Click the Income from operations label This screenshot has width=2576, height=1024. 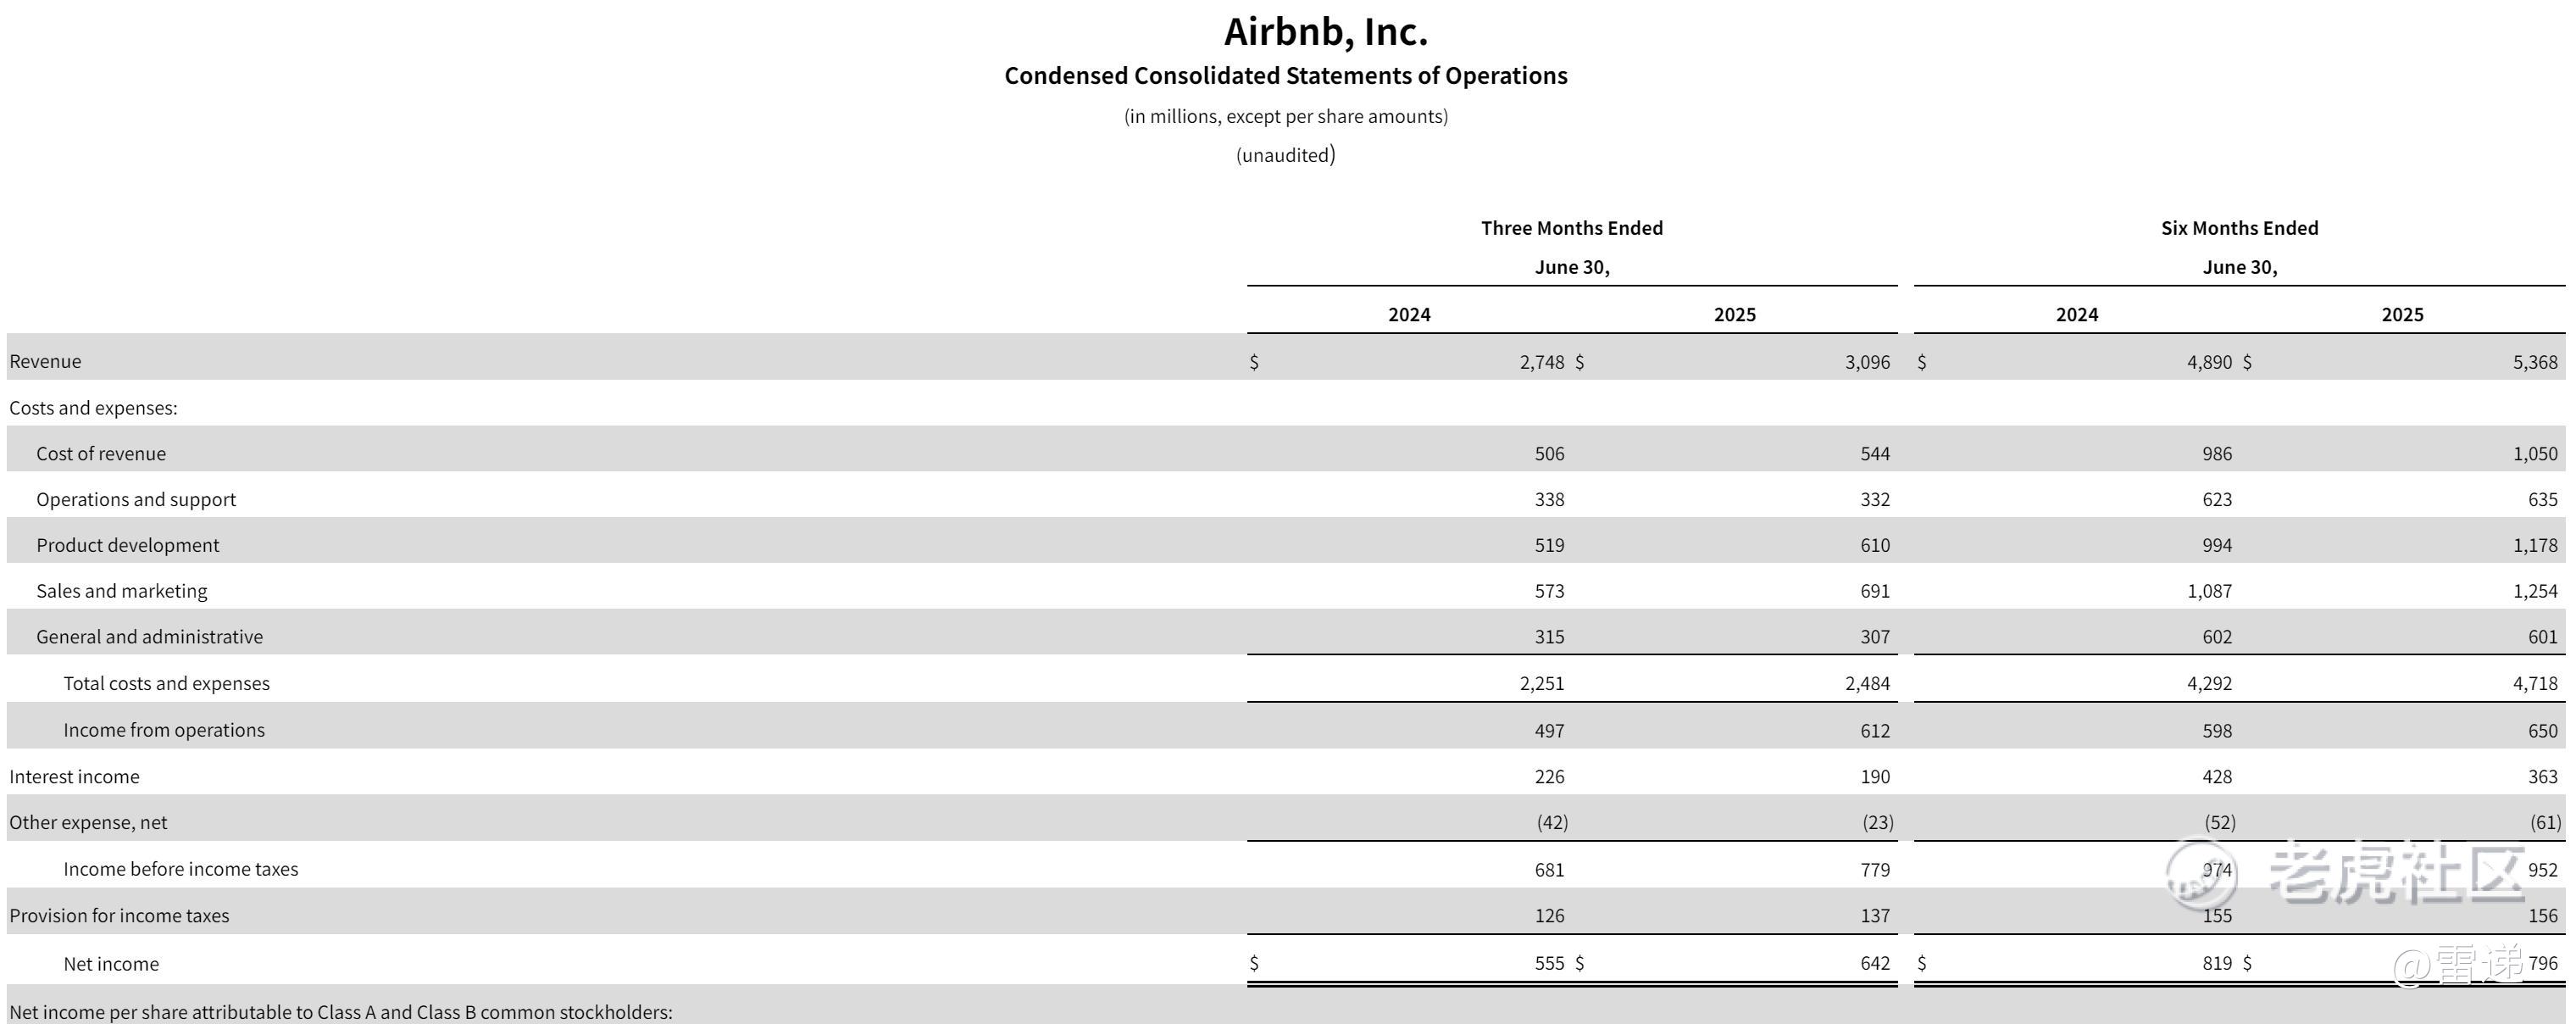[164, 730]
